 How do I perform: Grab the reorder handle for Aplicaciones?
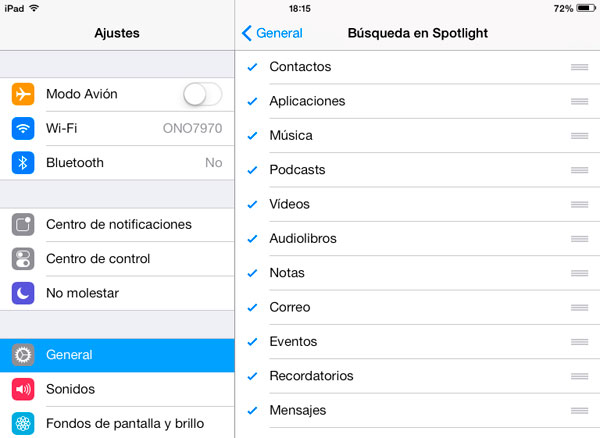tap(579, 101)
